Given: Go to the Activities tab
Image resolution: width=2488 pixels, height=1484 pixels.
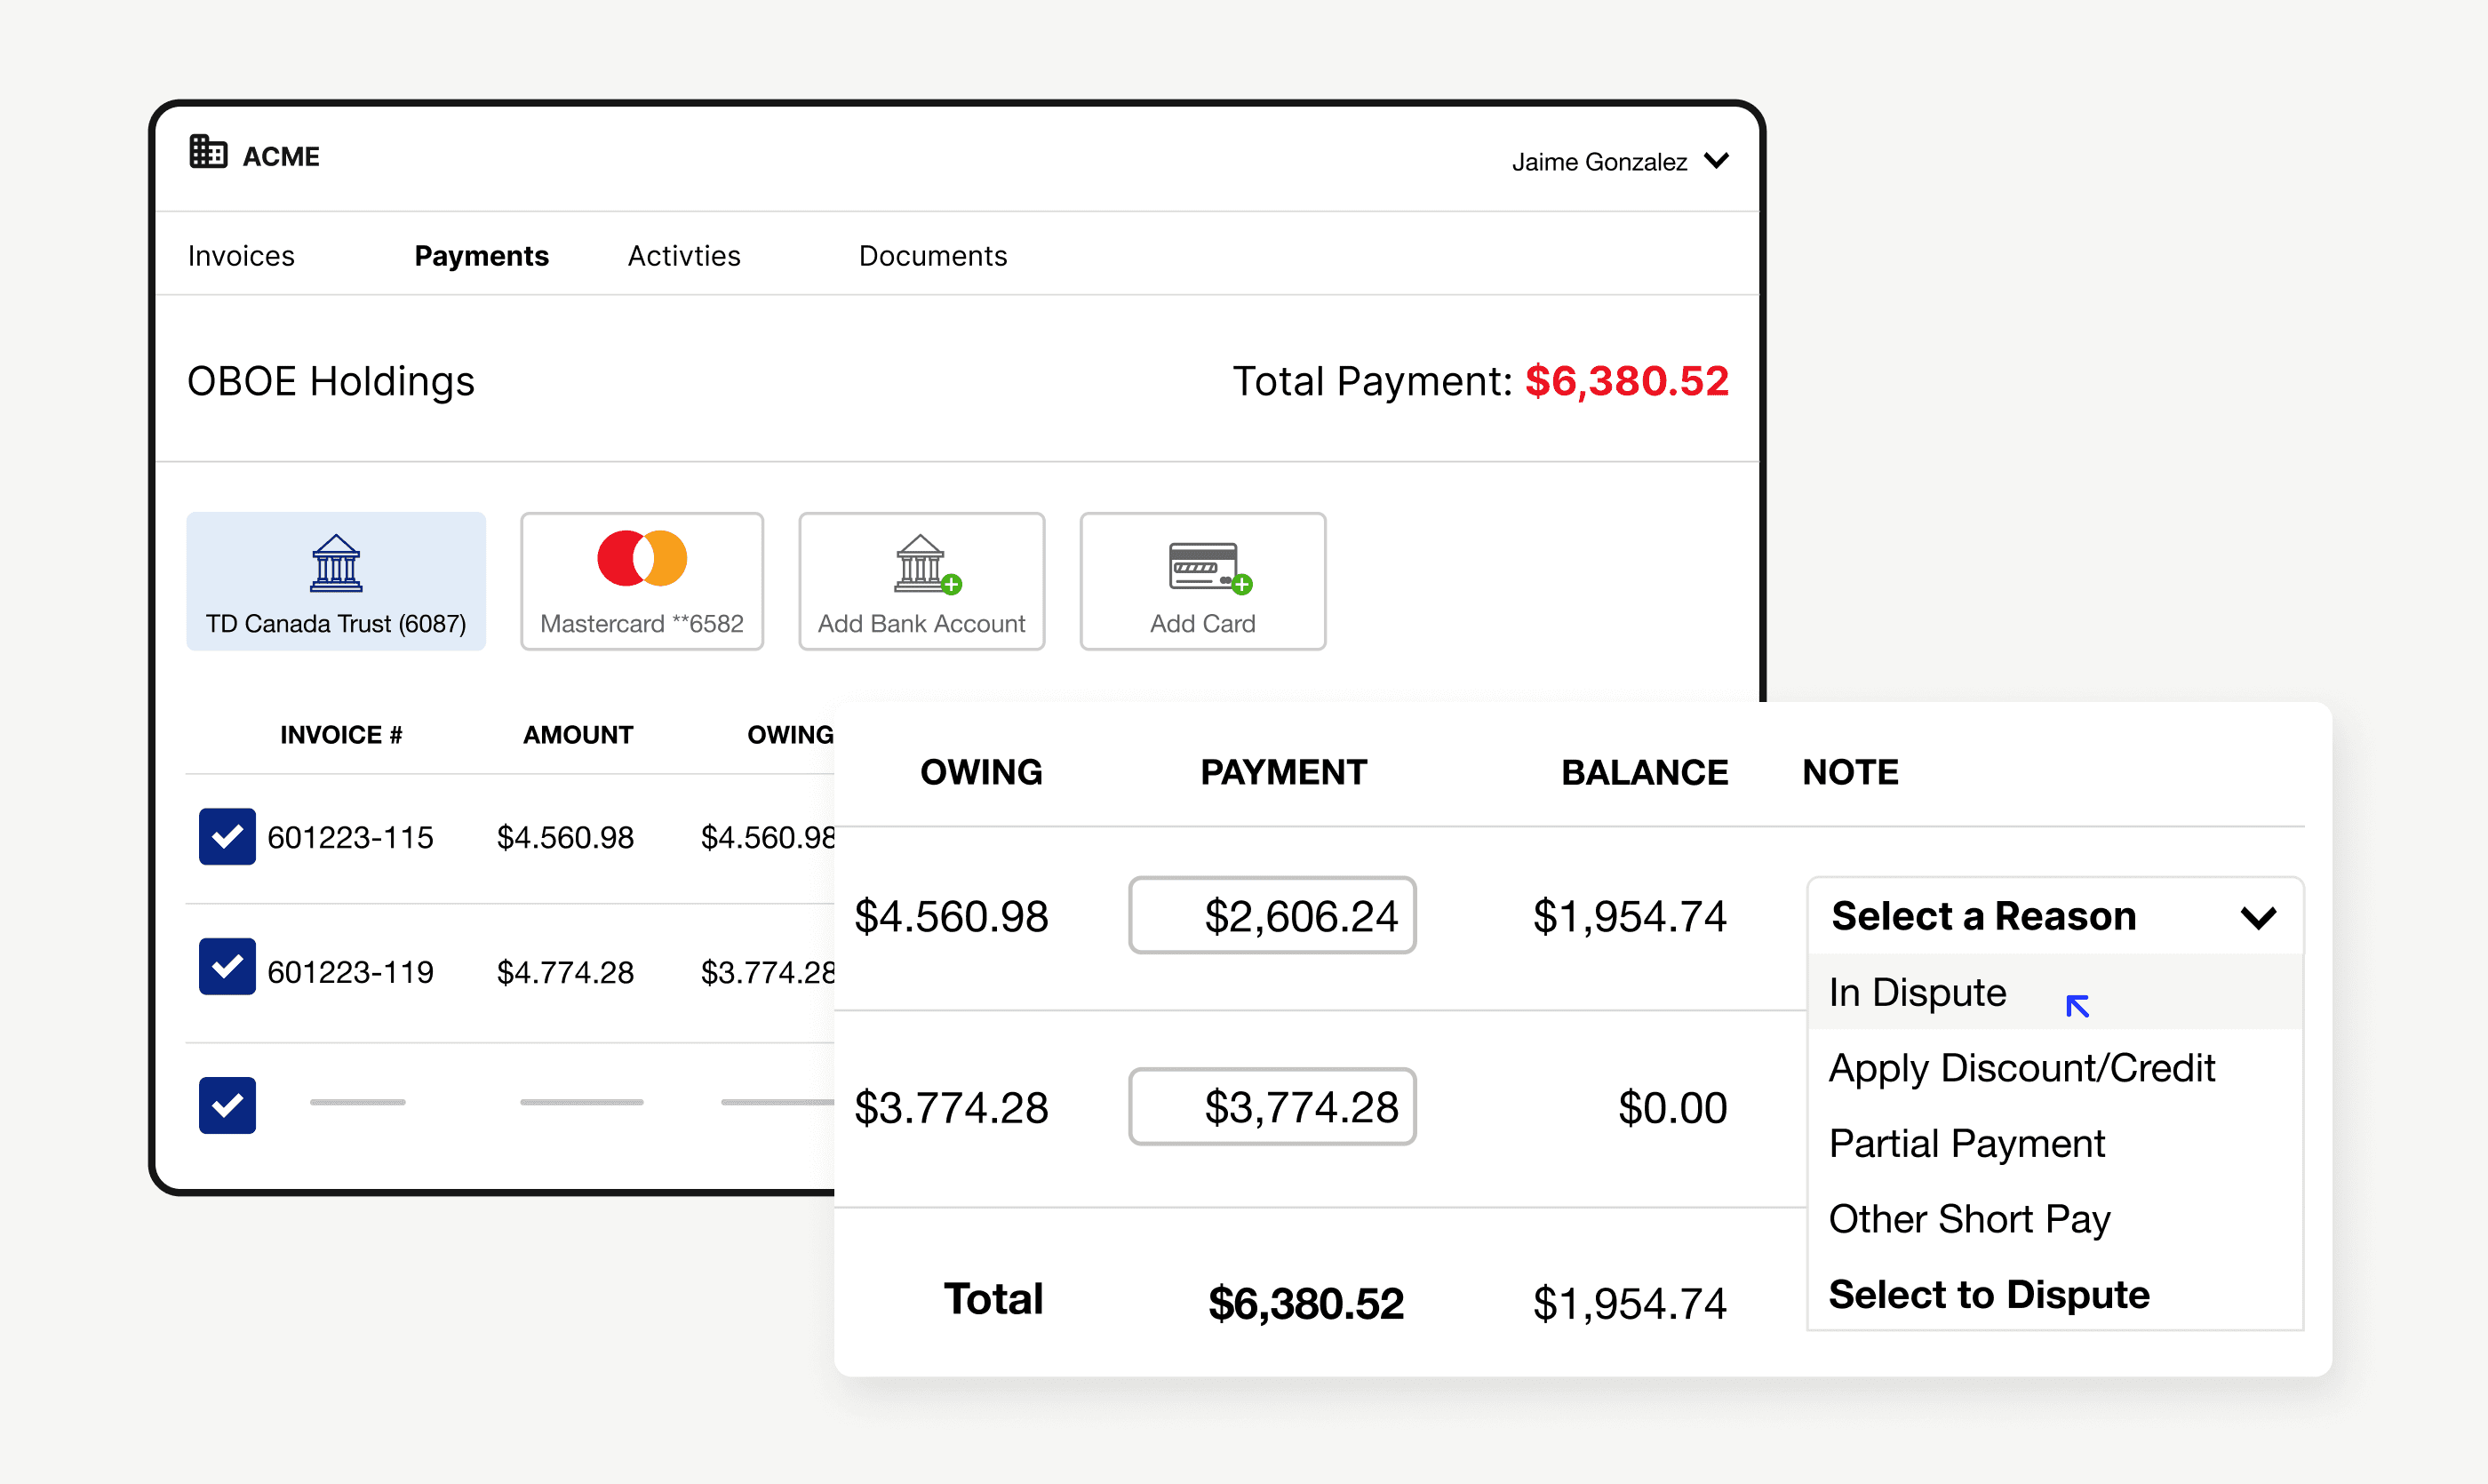Looking at the screenshot, I should (x=684, y=256).
